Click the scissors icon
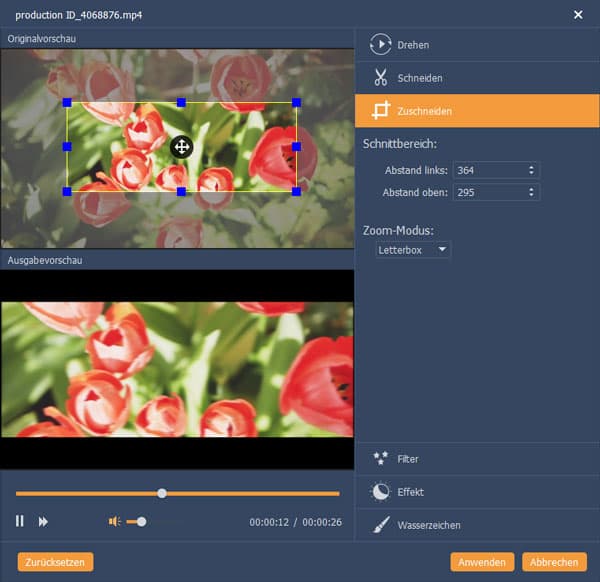 click(x=381, y=77)
